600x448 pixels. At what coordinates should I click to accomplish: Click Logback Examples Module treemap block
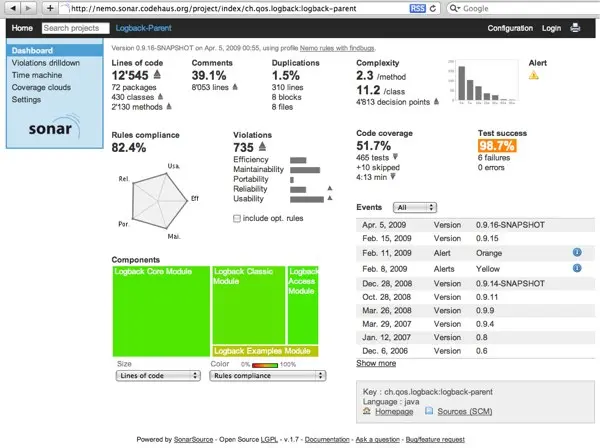pyautogui.click(x=265, y=351)
